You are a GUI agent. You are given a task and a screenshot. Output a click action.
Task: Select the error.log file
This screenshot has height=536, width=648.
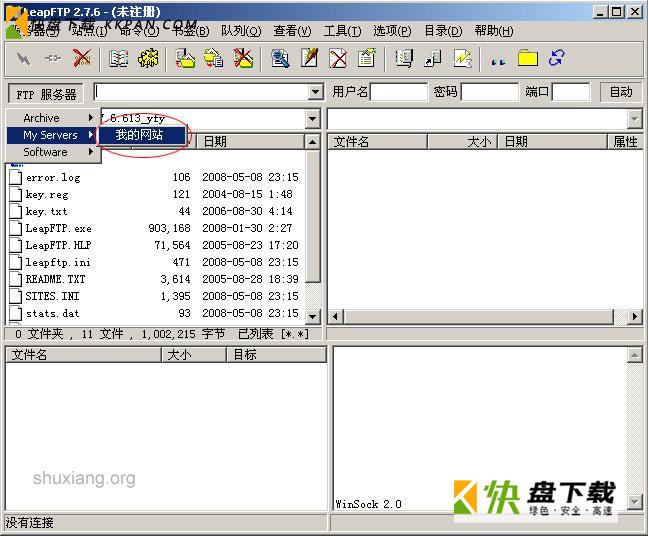(x=53, y=178)
